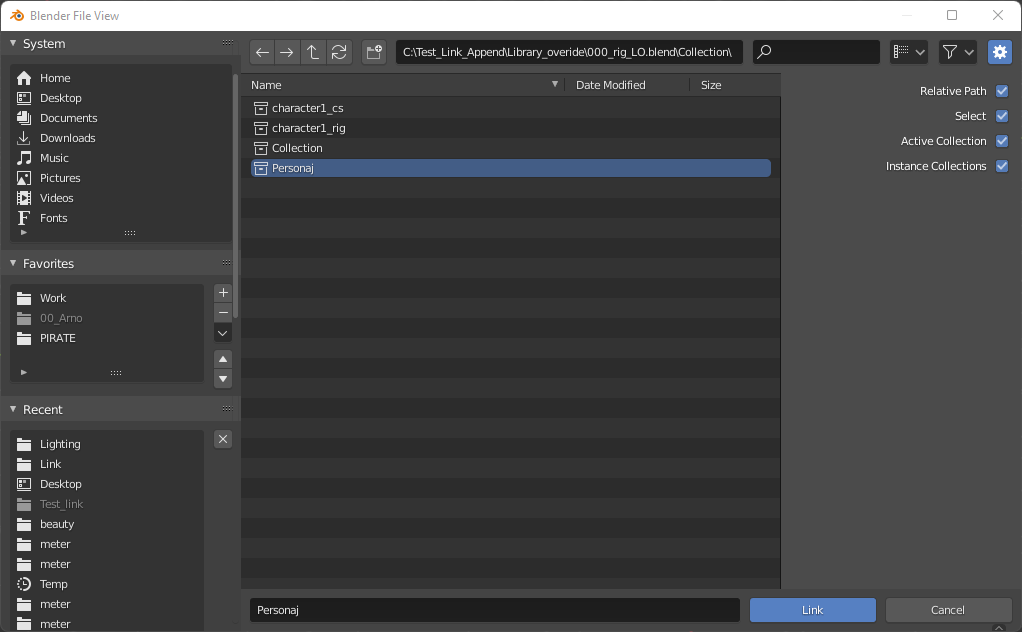Expand Favorites list arrow below PIRATE
Image resolution: width=1022 pixels, height=632 pixels.
[23, 373]
